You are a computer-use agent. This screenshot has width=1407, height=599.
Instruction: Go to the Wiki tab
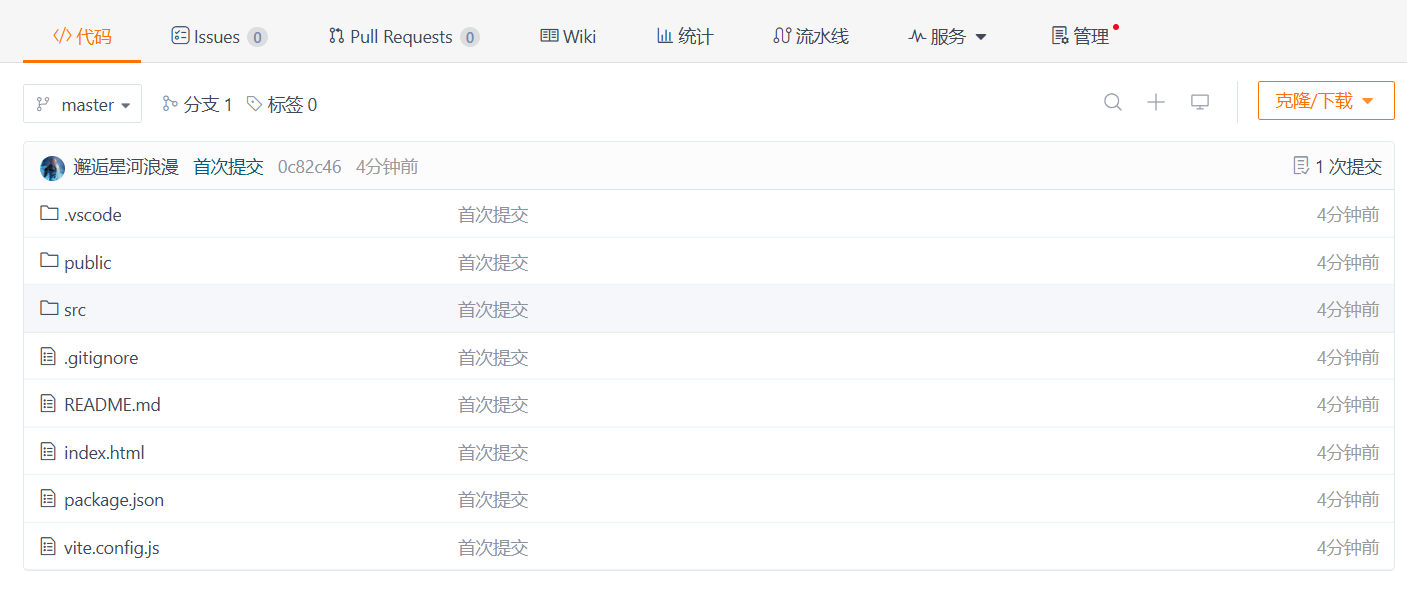568,37
